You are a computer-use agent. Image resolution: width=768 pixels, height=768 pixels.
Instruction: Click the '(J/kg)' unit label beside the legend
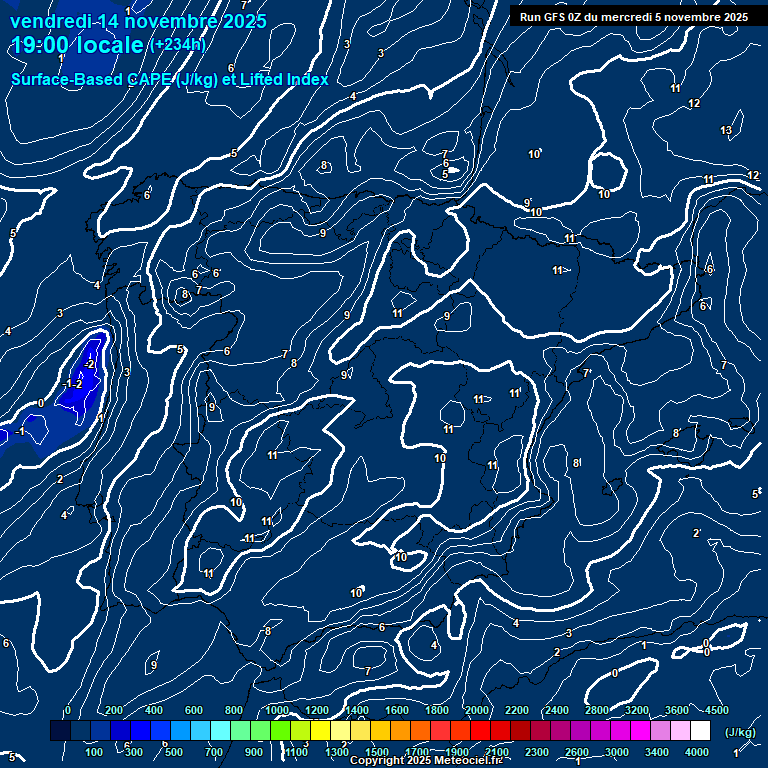click(x=739, y=732)
